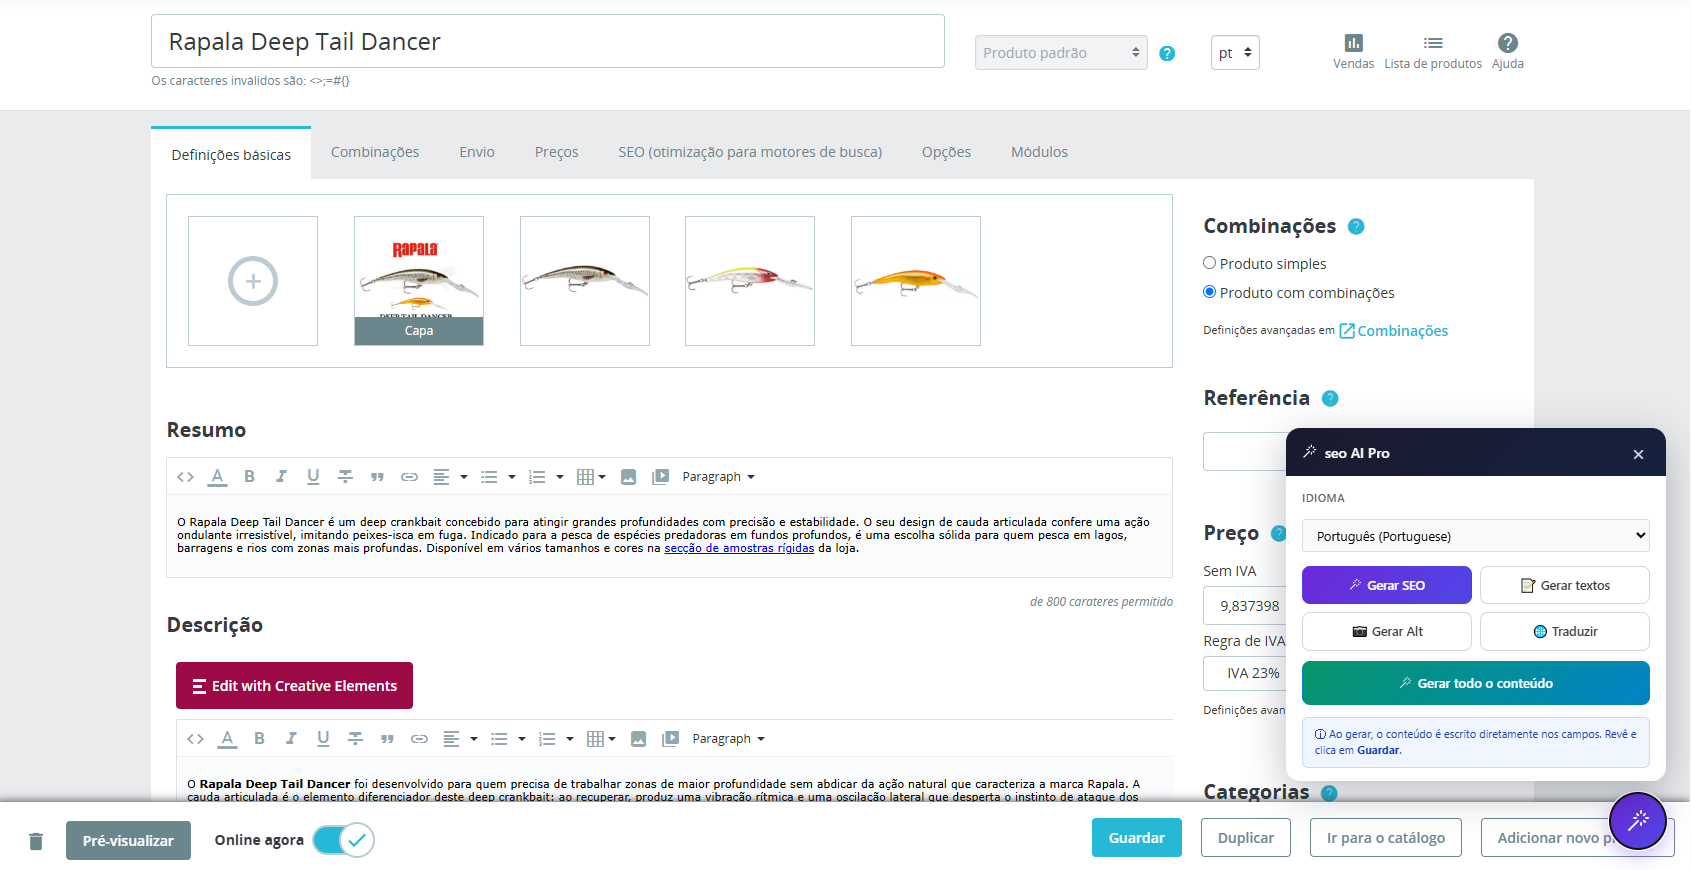Open Paragraph format dropdown in Resumo editor
1691x870 pixels.
pyautogui.click(x=718, y=477)
